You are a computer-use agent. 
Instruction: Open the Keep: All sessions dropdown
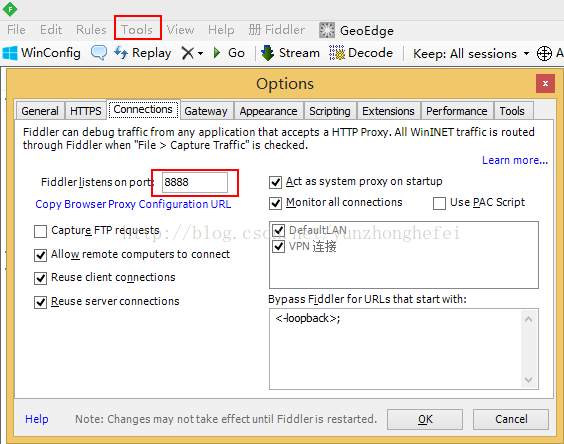471,54
